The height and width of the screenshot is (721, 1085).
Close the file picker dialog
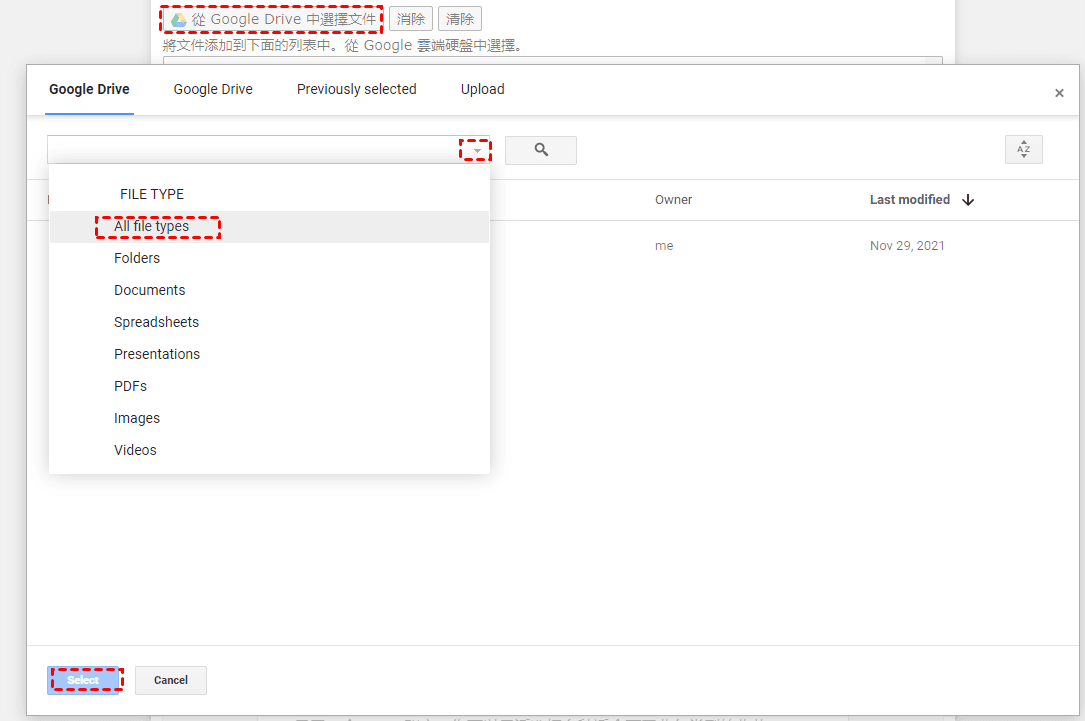[1059, 93]
